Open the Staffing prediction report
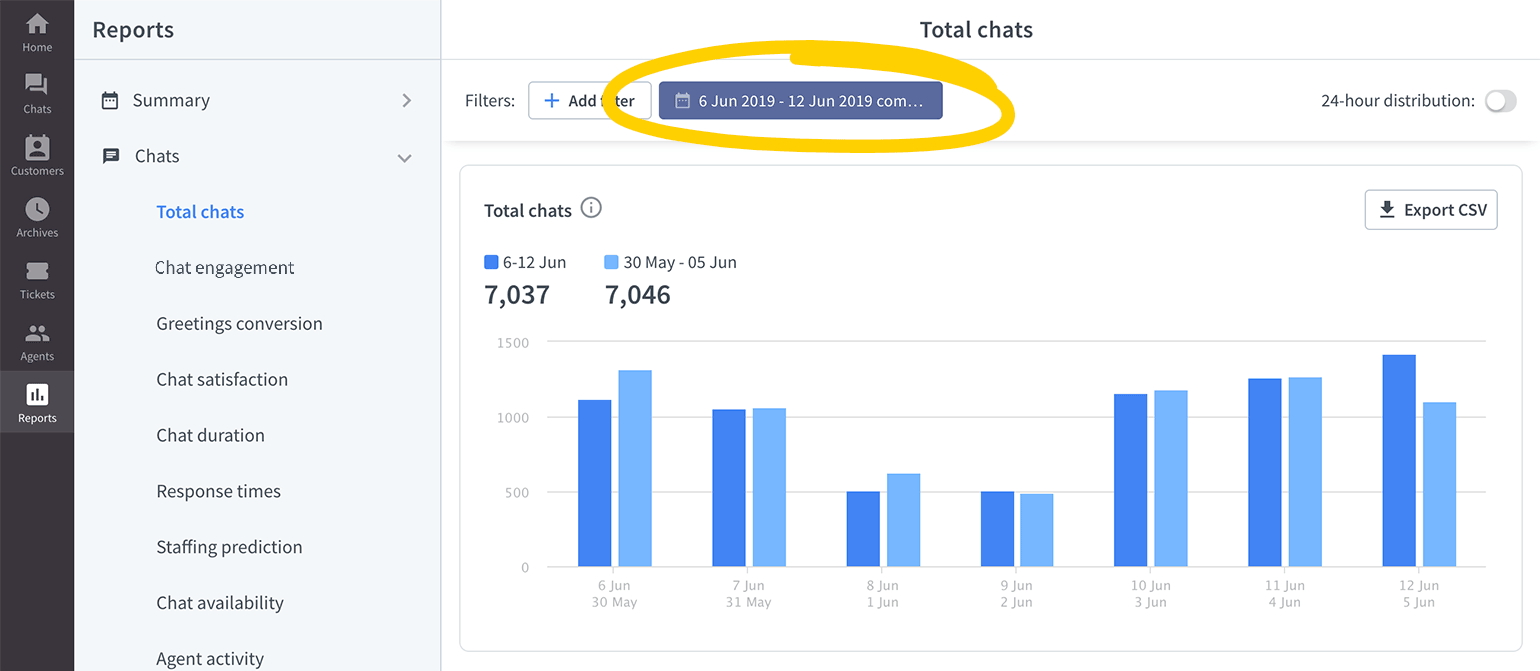The width and height of the screenshot is (1540, 671). click(x=229, y=548)
